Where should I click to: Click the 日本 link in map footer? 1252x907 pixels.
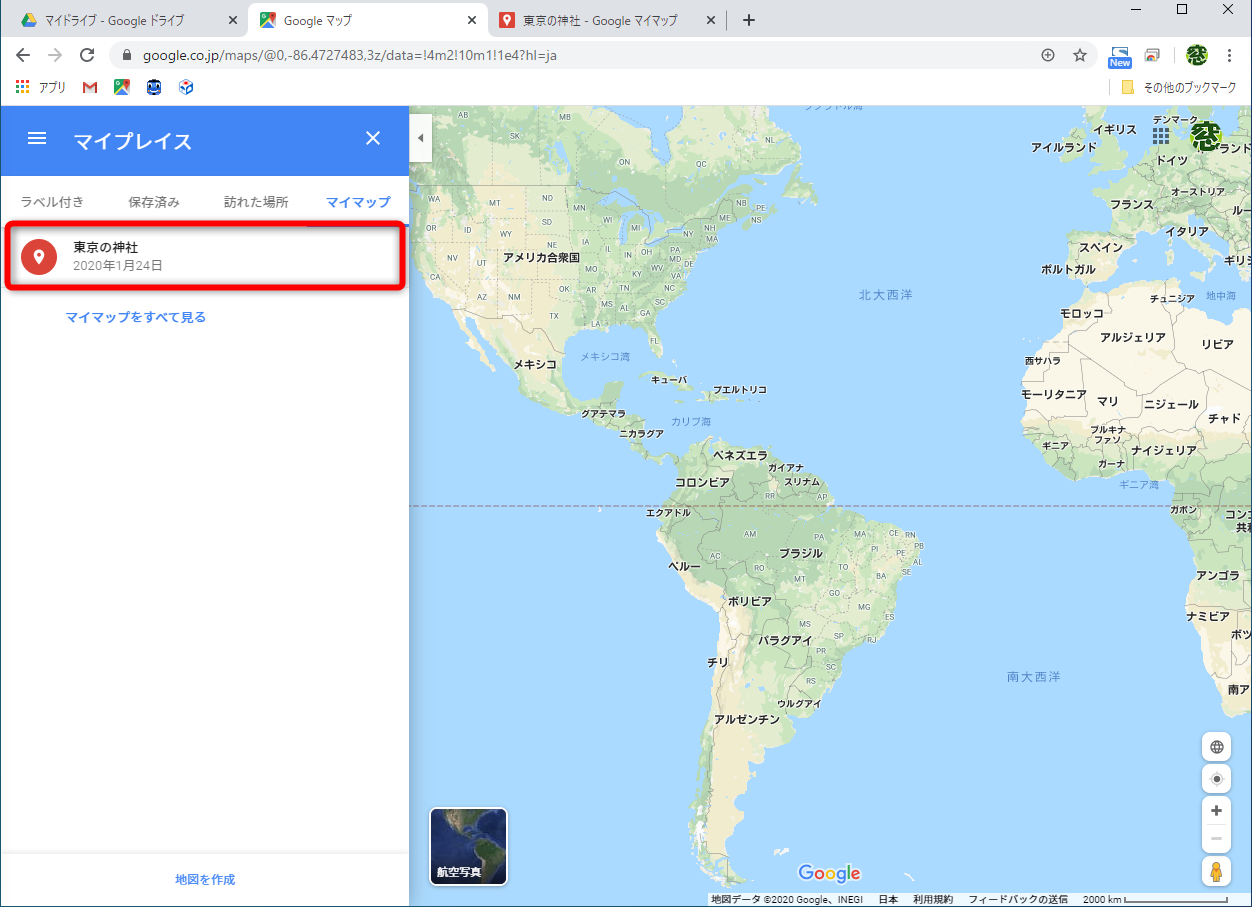point(888,900)
